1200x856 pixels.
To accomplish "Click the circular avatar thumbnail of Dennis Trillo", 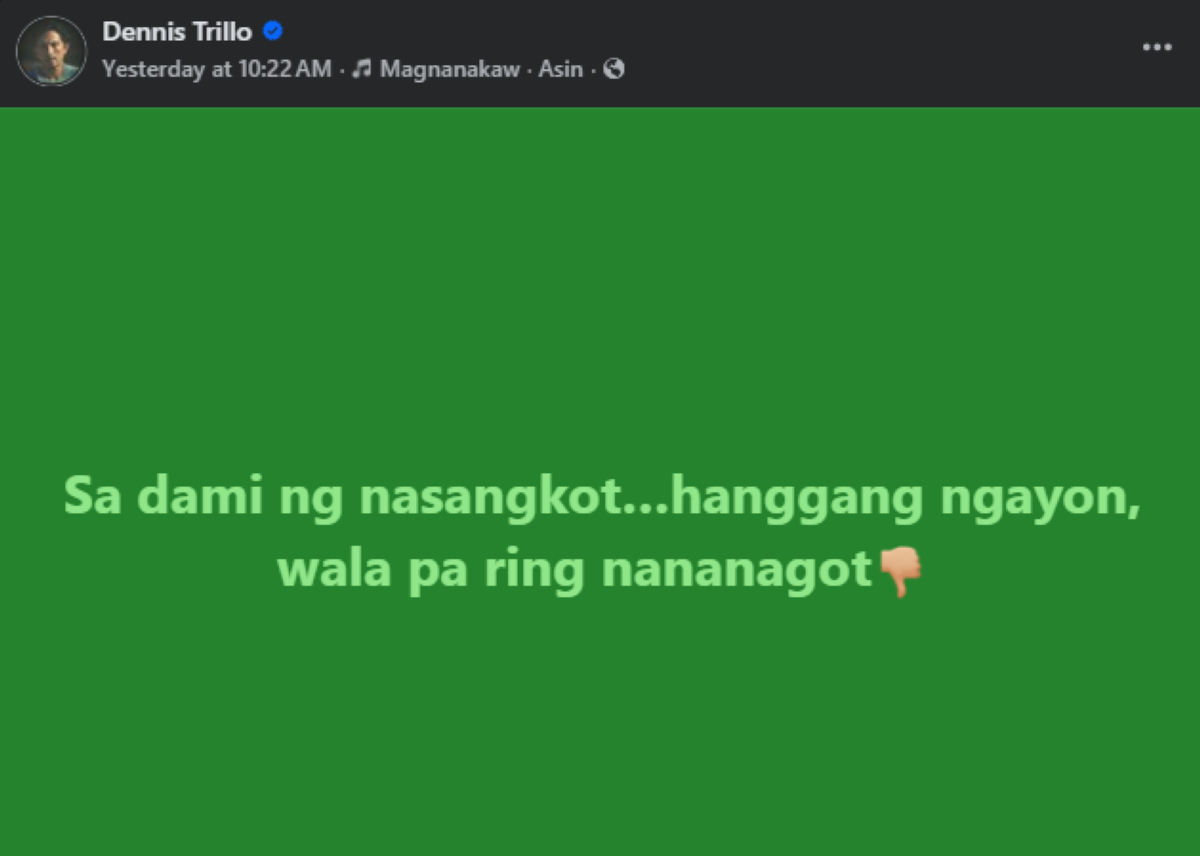I will coord(51,51).
